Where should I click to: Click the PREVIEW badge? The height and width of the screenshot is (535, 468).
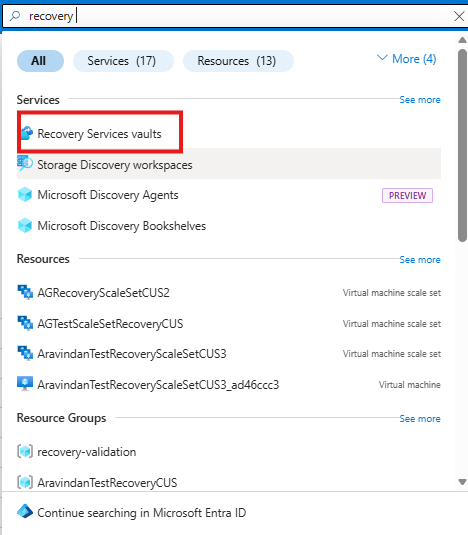point(407,196)
